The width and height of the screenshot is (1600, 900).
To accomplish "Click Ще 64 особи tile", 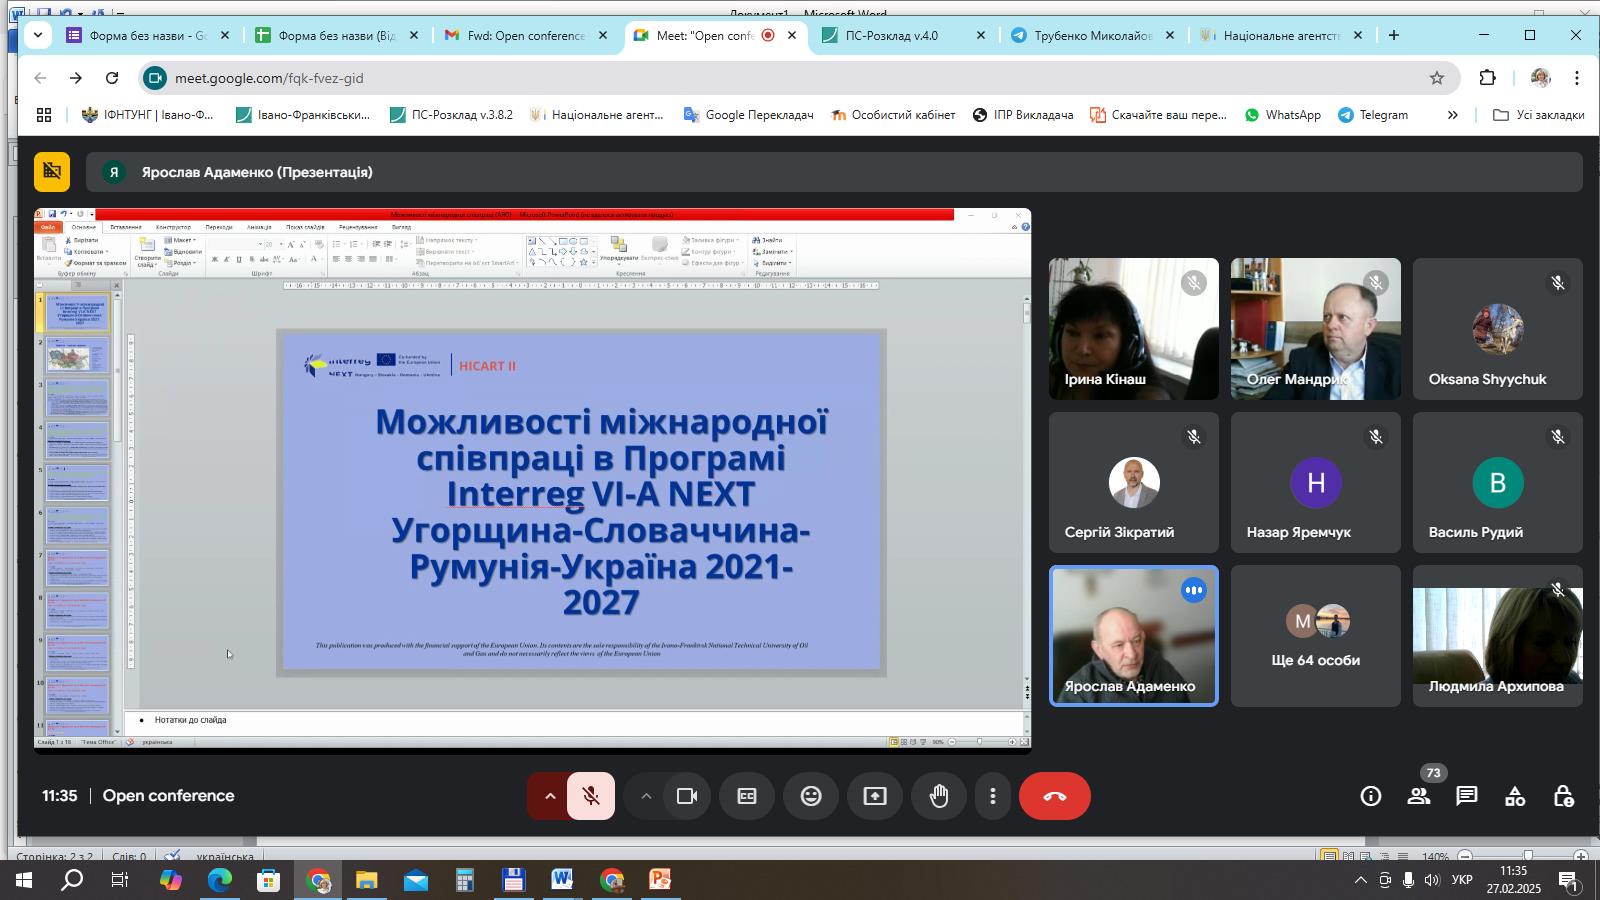I will tap(1315, 636).
